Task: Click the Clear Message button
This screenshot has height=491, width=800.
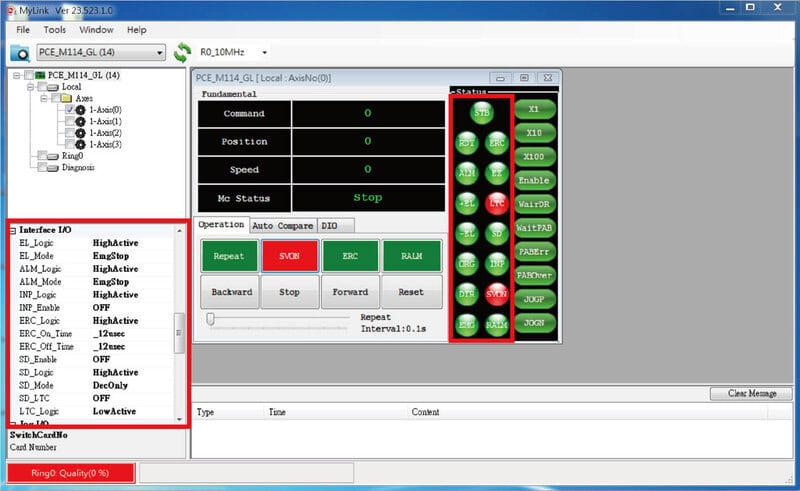Action: point(751,394)
